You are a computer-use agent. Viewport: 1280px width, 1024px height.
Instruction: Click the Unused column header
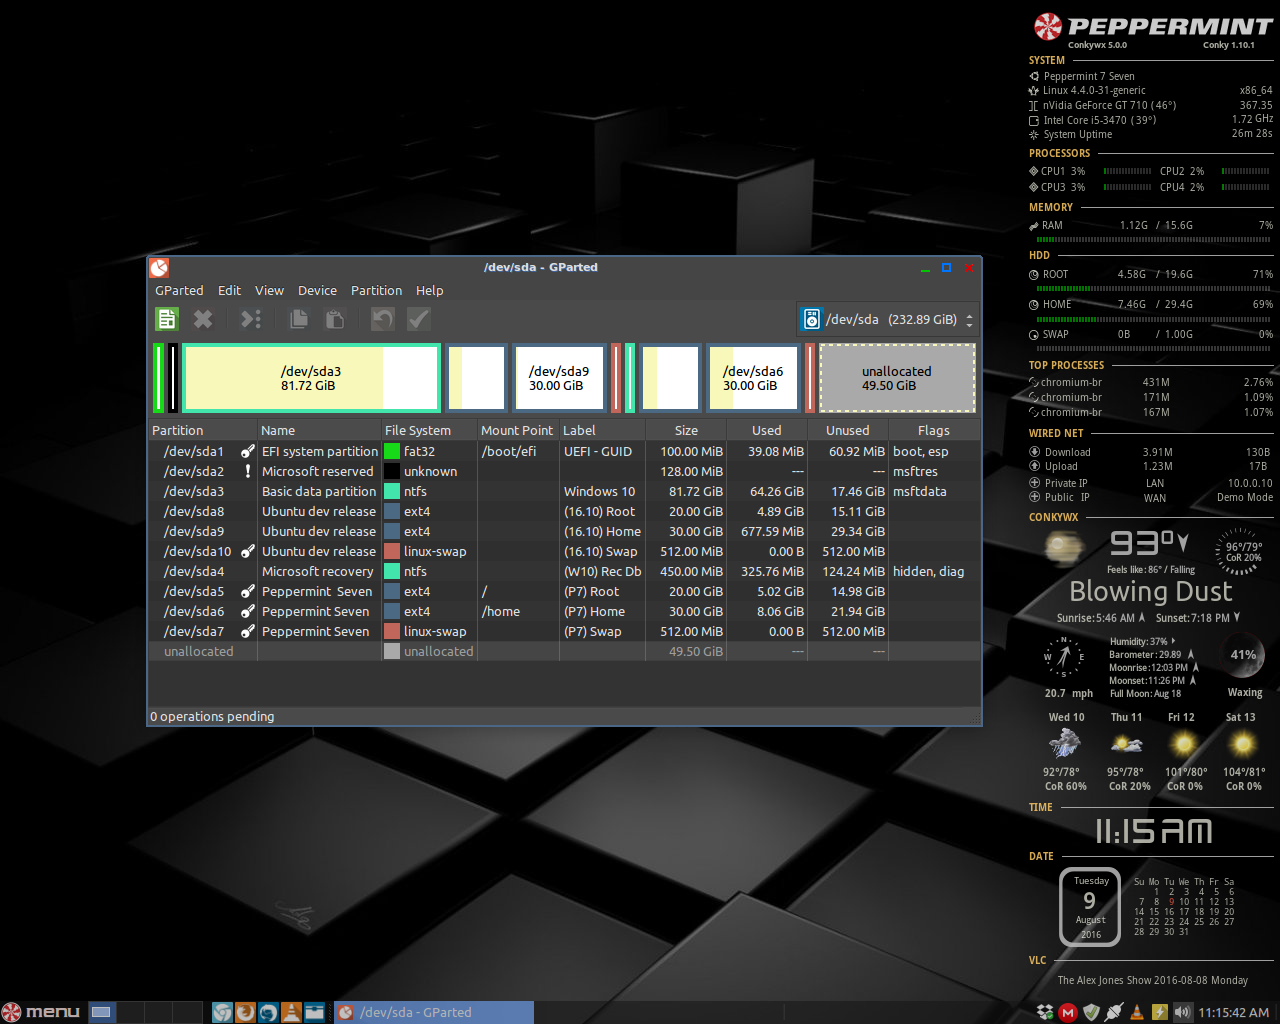[x=848, y=430]
